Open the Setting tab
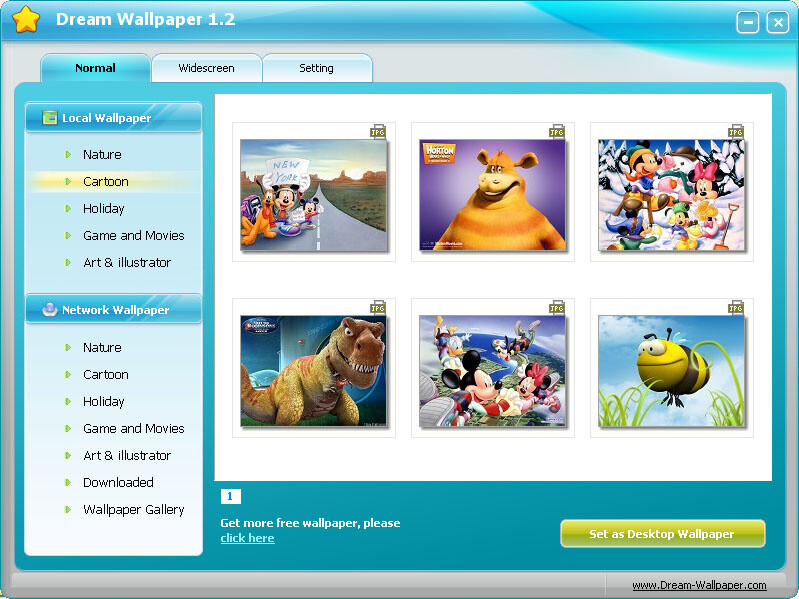This screenshot has height=599, width=799. coord(316,68)
